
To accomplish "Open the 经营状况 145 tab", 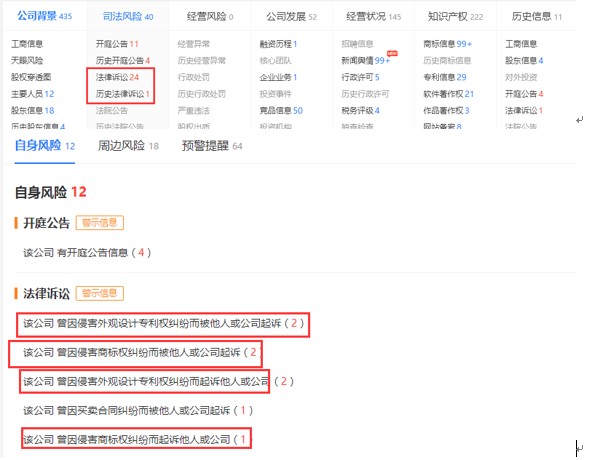I will tap(373, 16).
